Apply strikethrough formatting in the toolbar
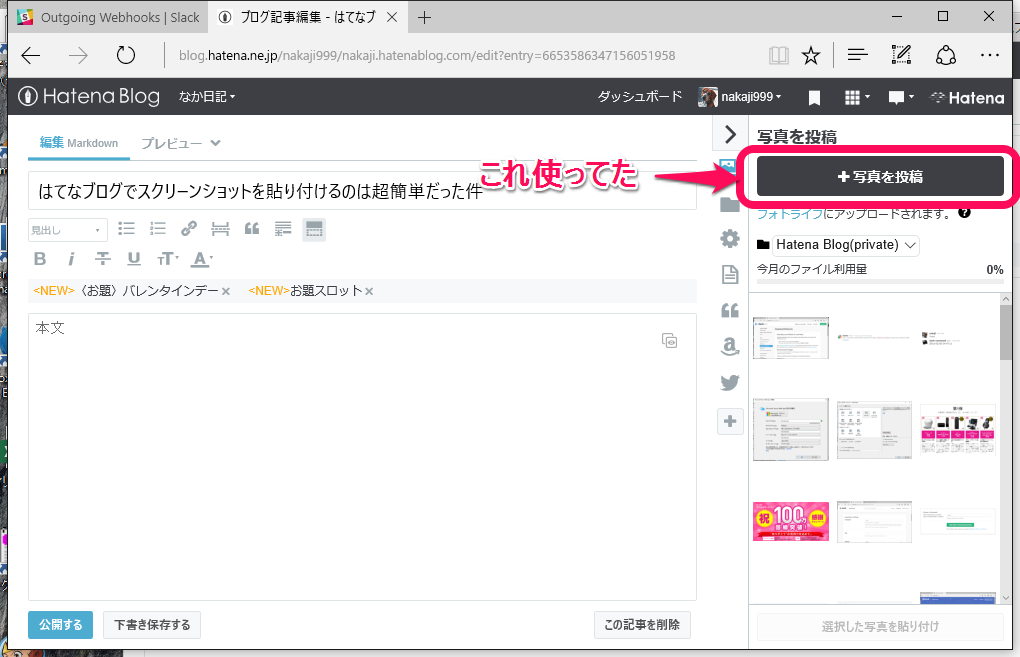 (101, 258)
